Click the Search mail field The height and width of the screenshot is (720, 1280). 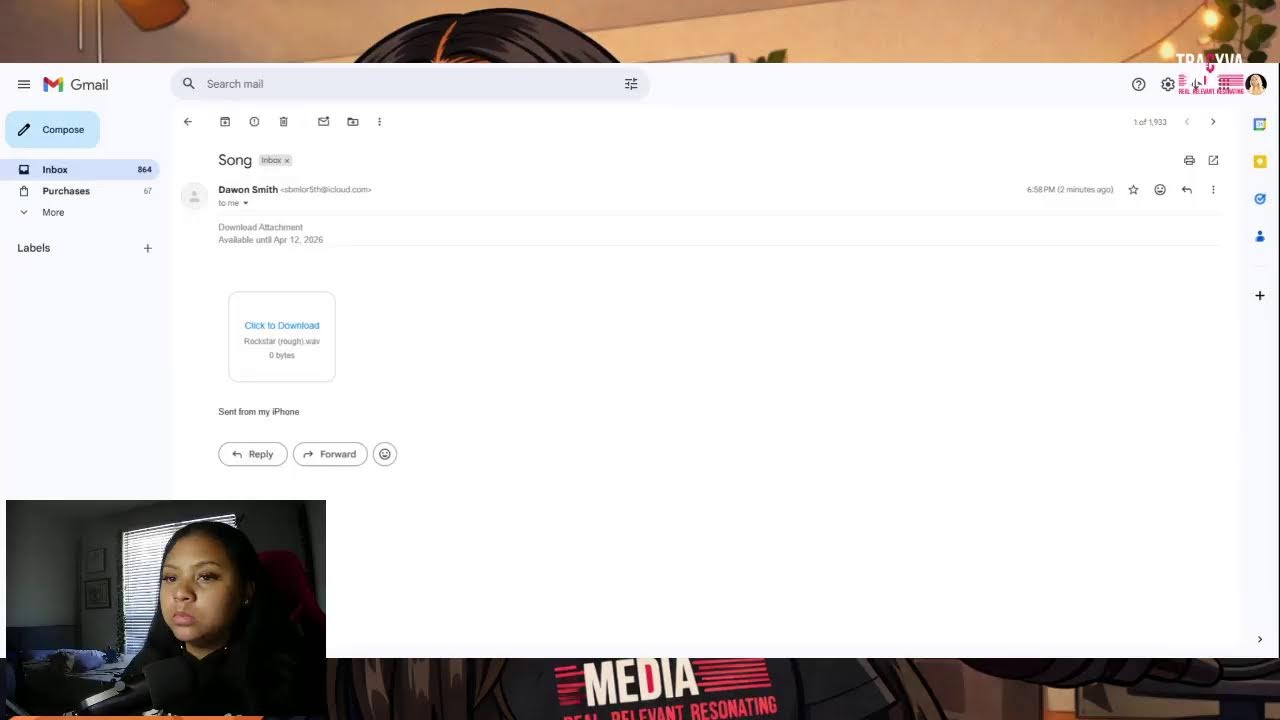coord(410,84)
